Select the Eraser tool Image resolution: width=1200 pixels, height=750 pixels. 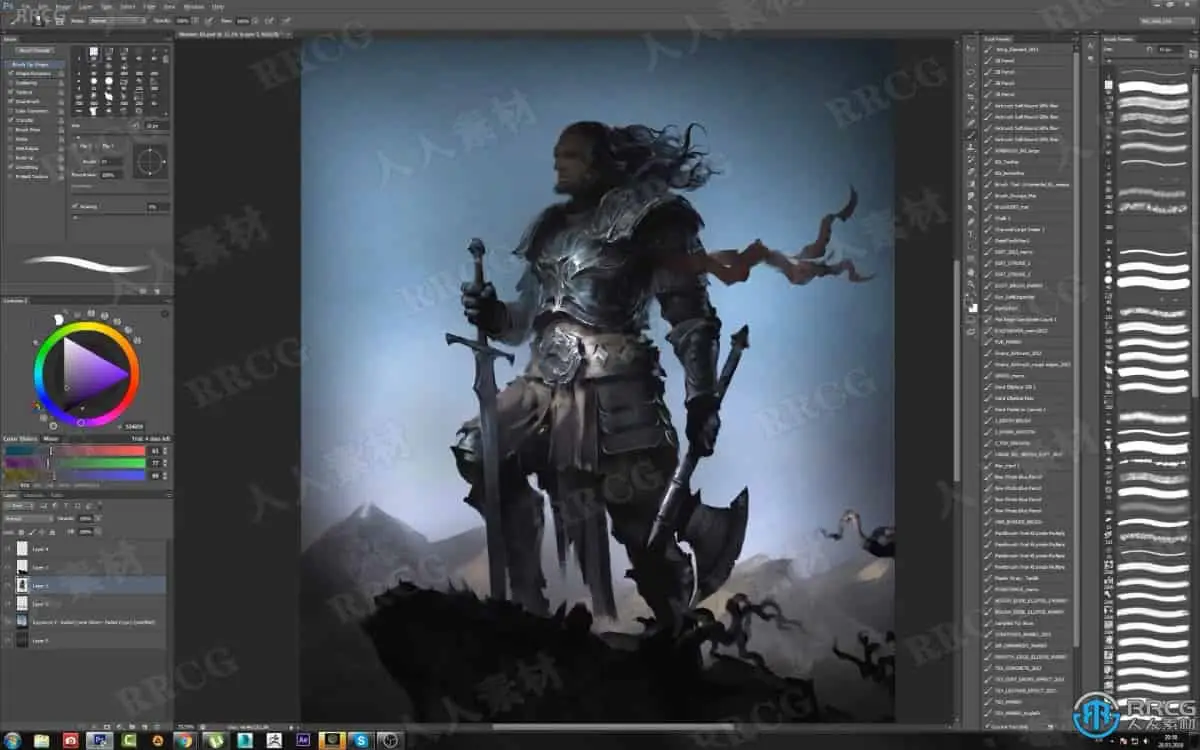click(971, 172)
